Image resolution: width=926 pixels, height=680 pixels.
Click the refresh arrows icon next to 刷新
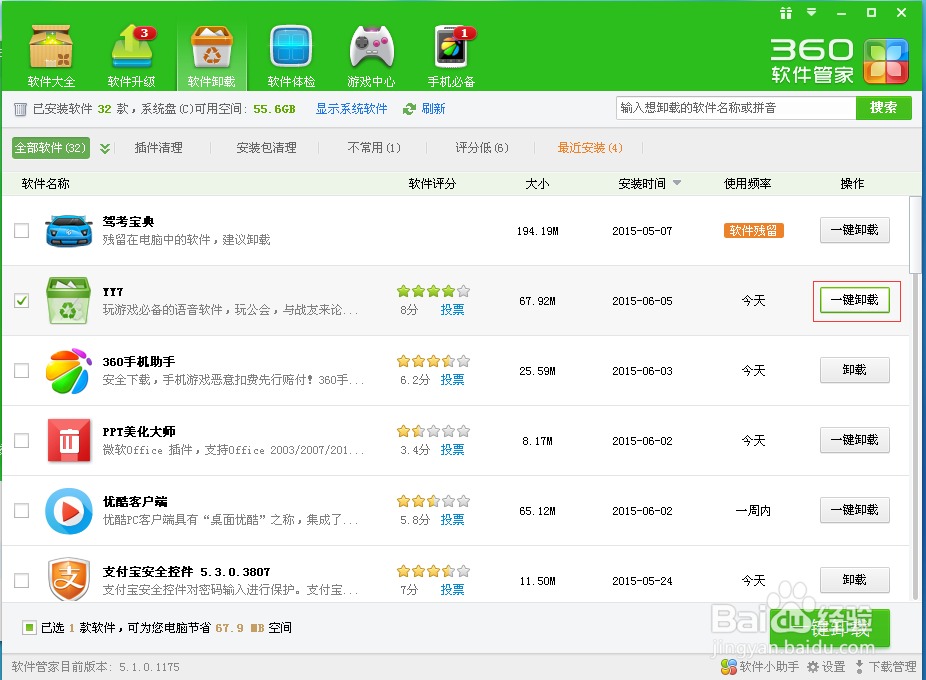[x=409, y=109]
